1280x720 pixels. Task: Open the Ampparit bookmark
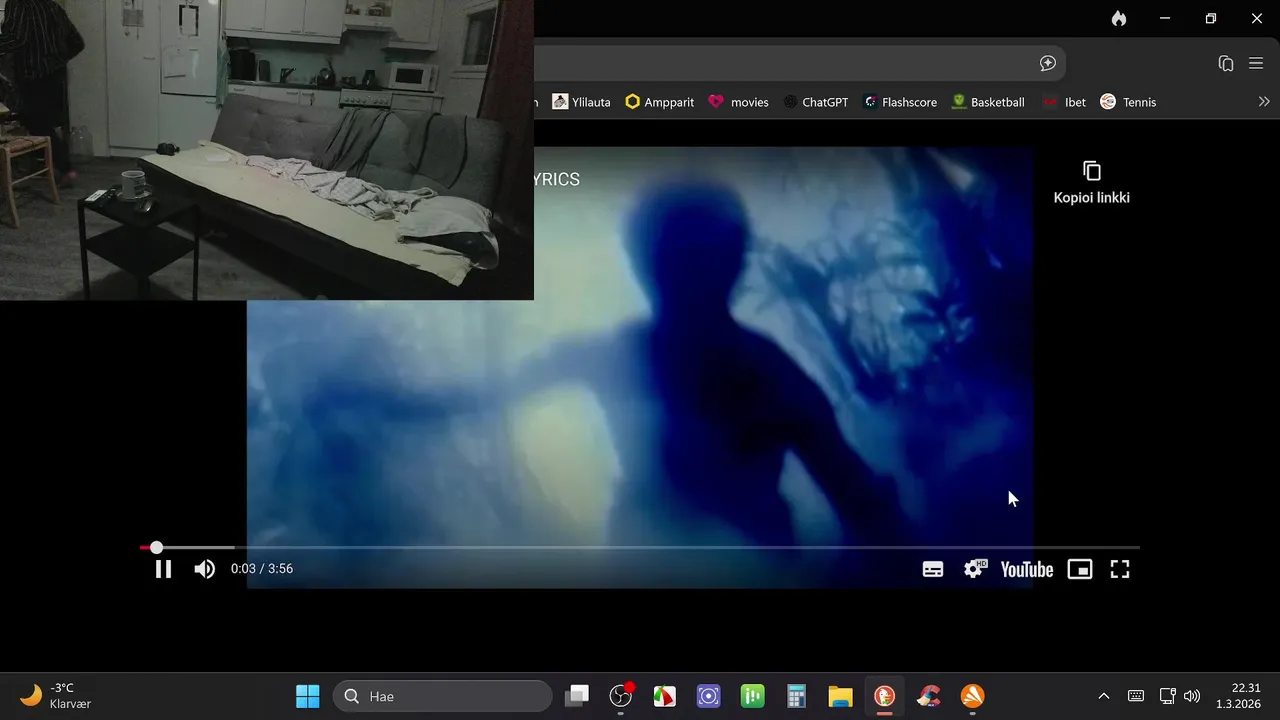click(x=659, y=102)
